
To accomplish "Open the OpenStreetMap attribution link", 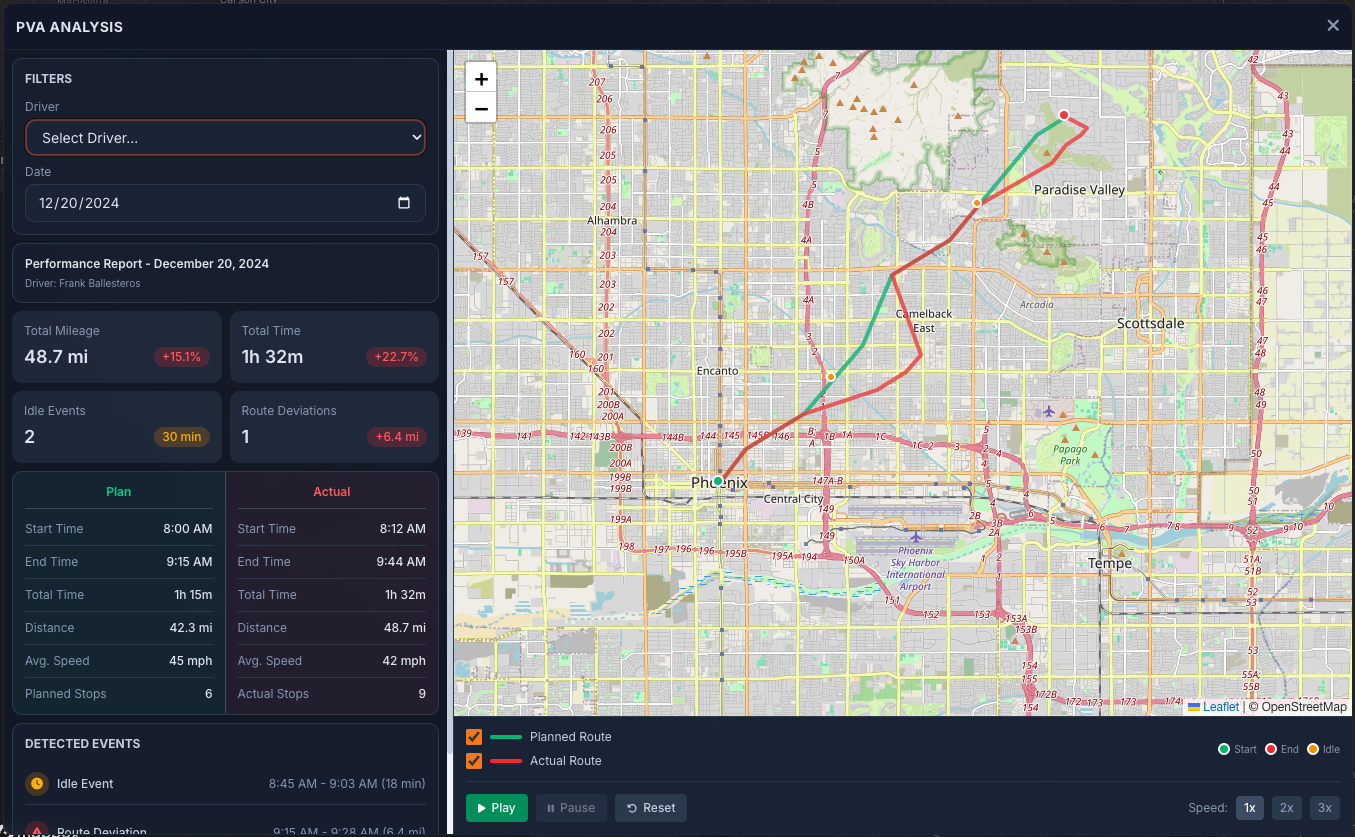I will click(1304, 707).
